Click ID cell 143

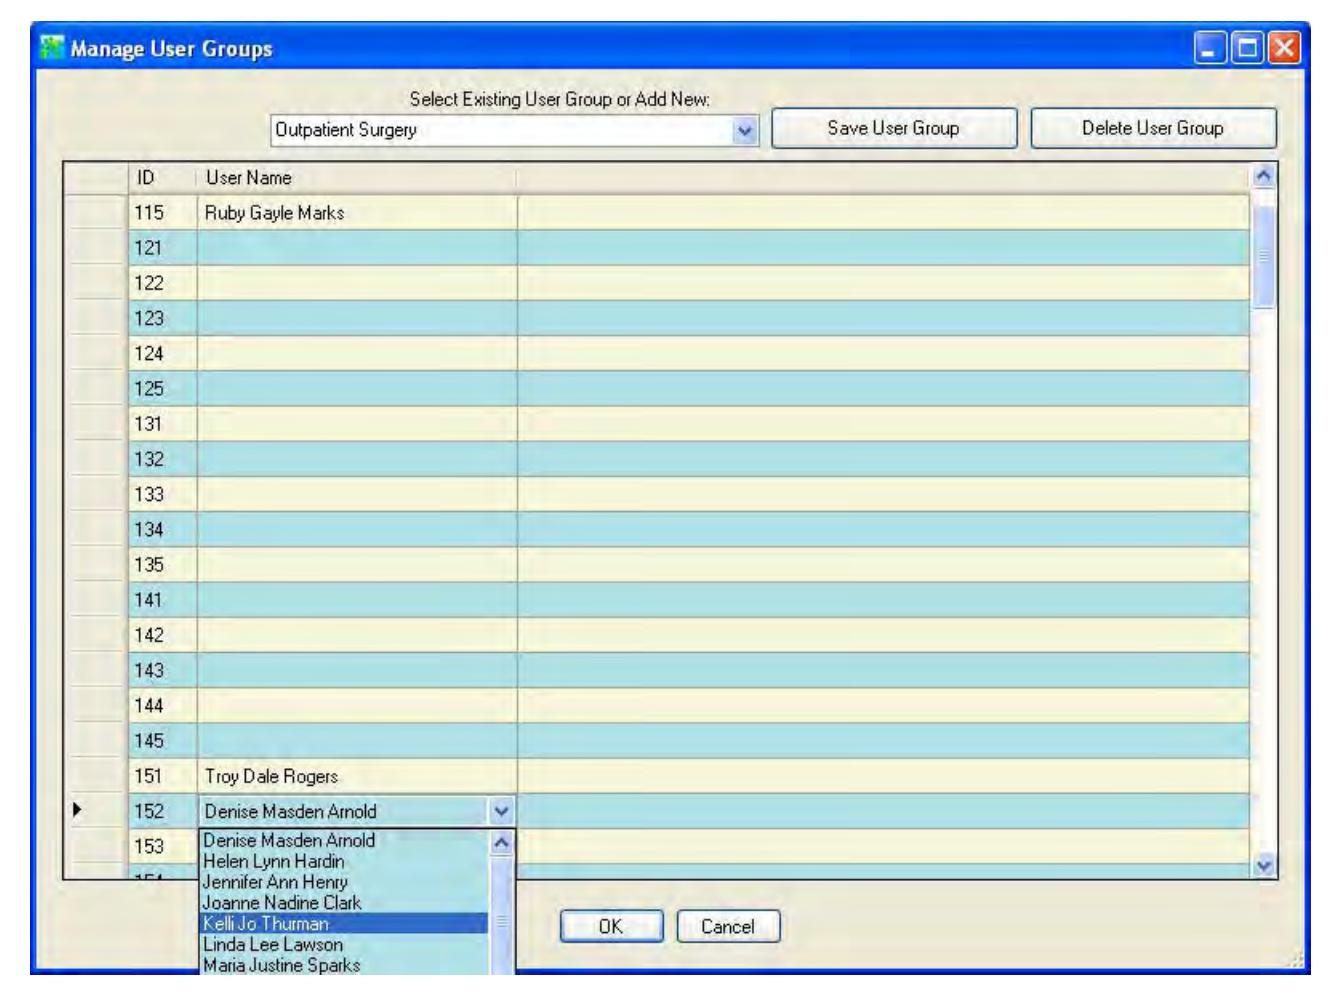(163, 671)
